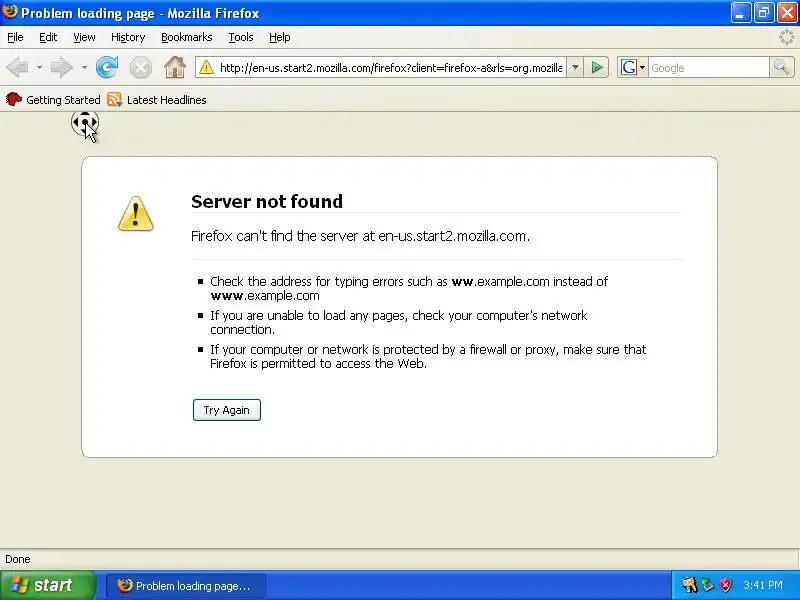Click the Windows Start button
This screenshot has height=600, width=800.
click(x=47, y=585)
